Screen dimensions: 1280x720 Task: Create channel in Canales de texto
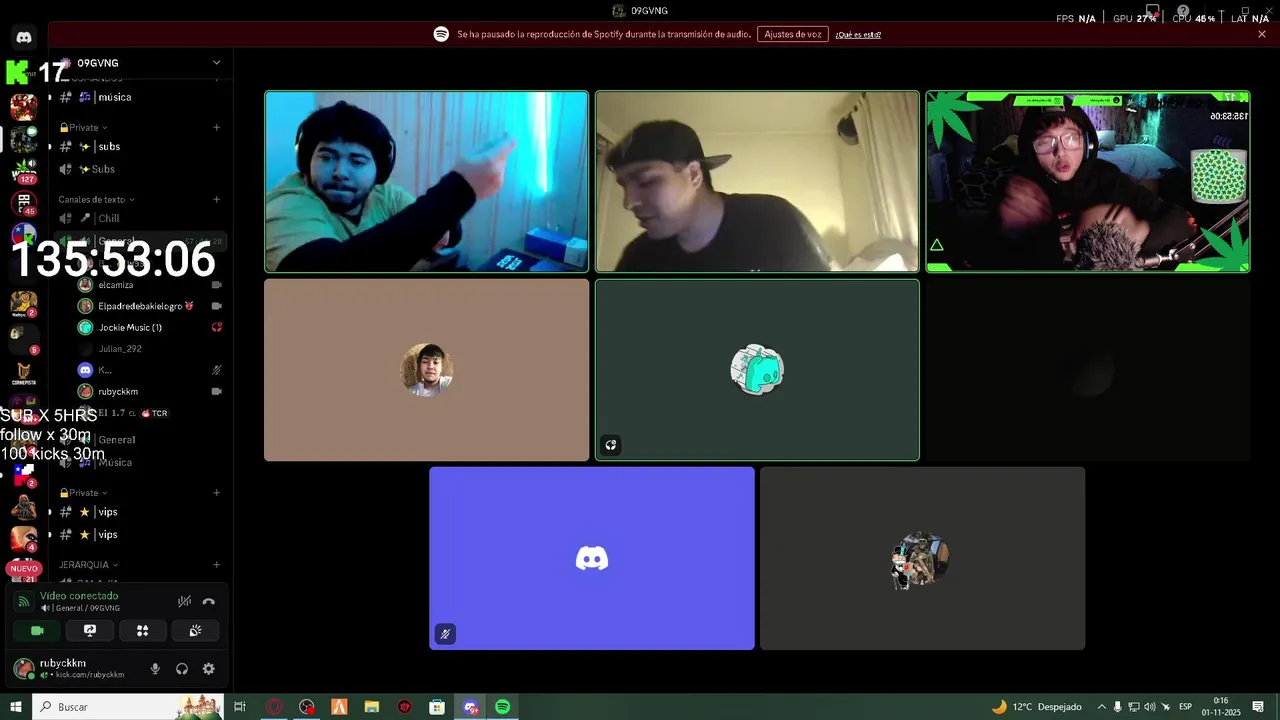216,199
